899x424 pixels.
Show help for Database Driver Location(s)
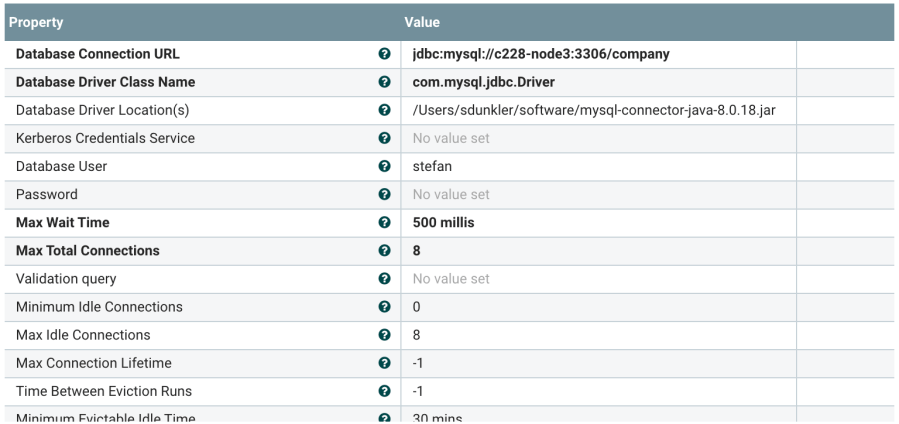click(385, 110)
